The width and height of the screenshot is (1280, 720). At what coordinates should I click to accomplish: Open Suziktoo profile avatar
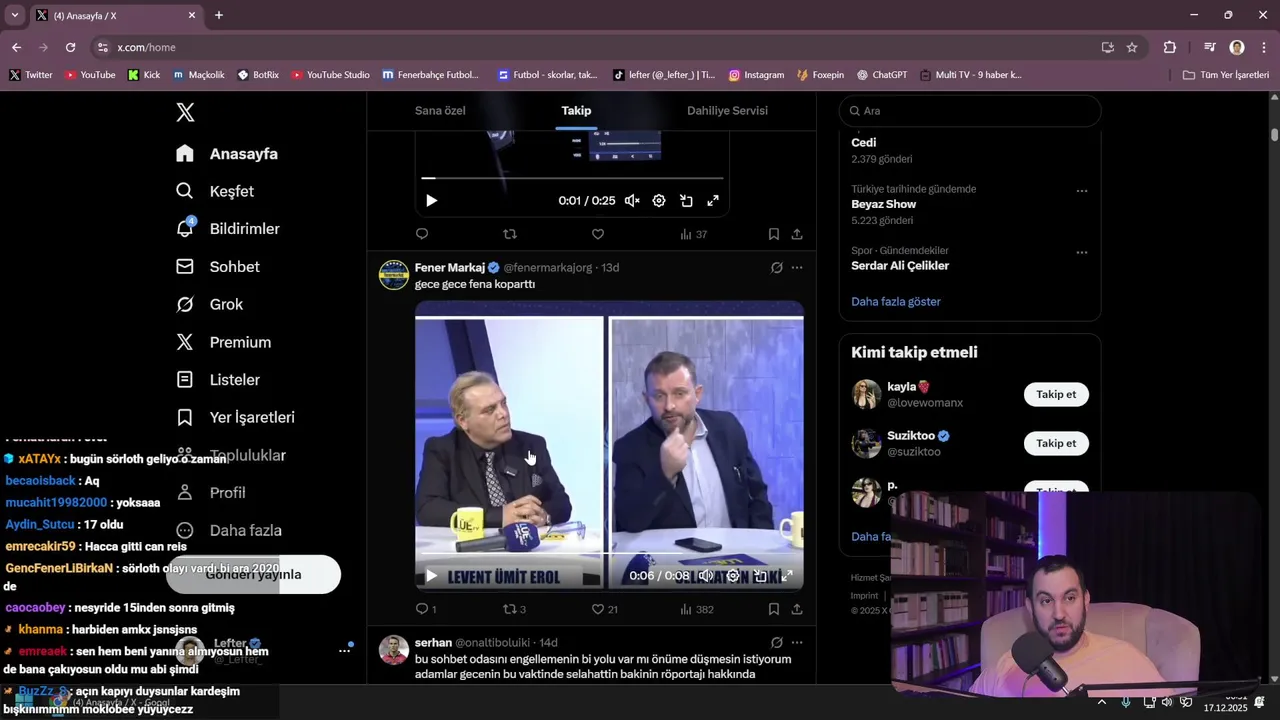pos(866,443)
